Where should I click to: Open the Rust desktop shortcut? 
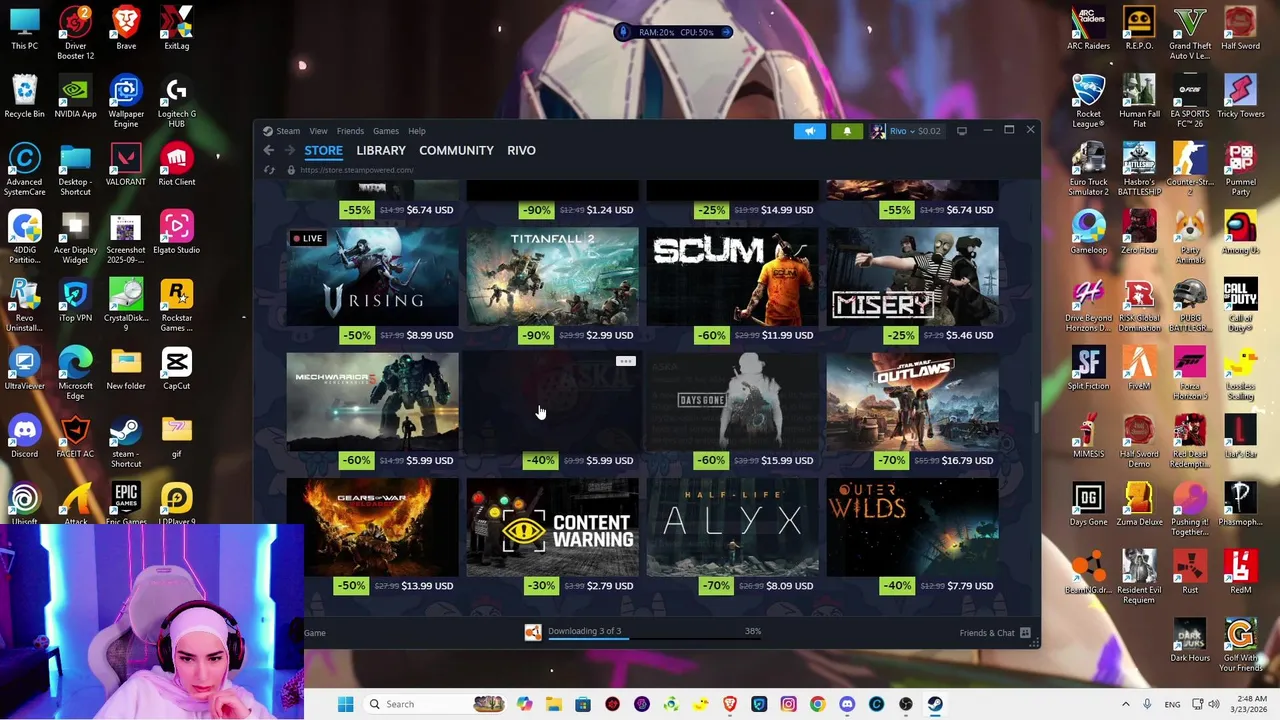1189,572
